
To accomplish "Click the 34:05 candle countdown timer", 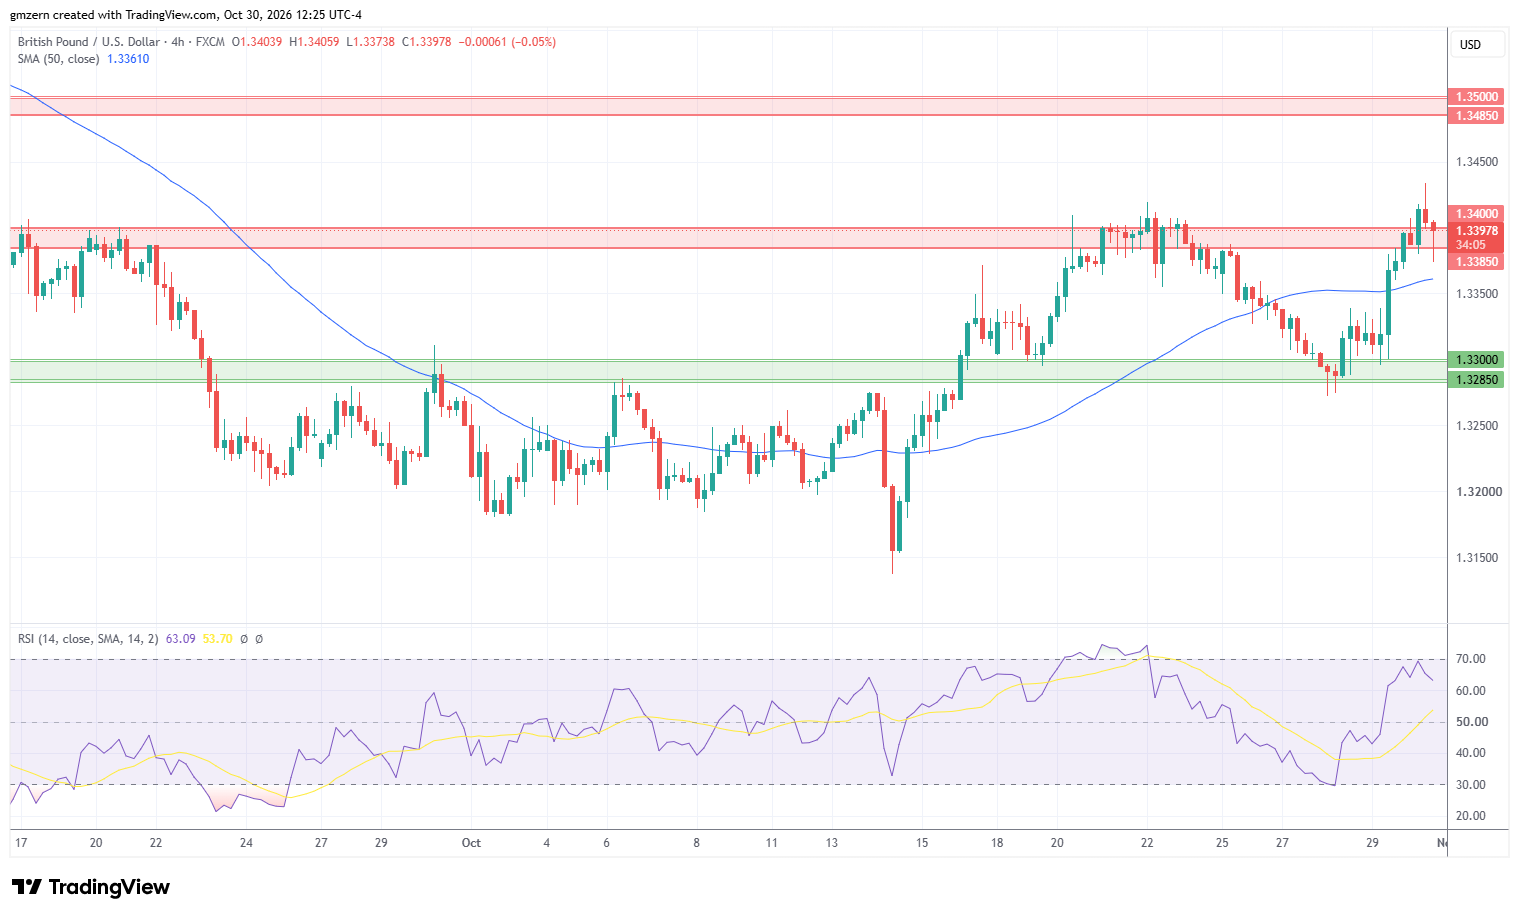I will (1470, 245).
